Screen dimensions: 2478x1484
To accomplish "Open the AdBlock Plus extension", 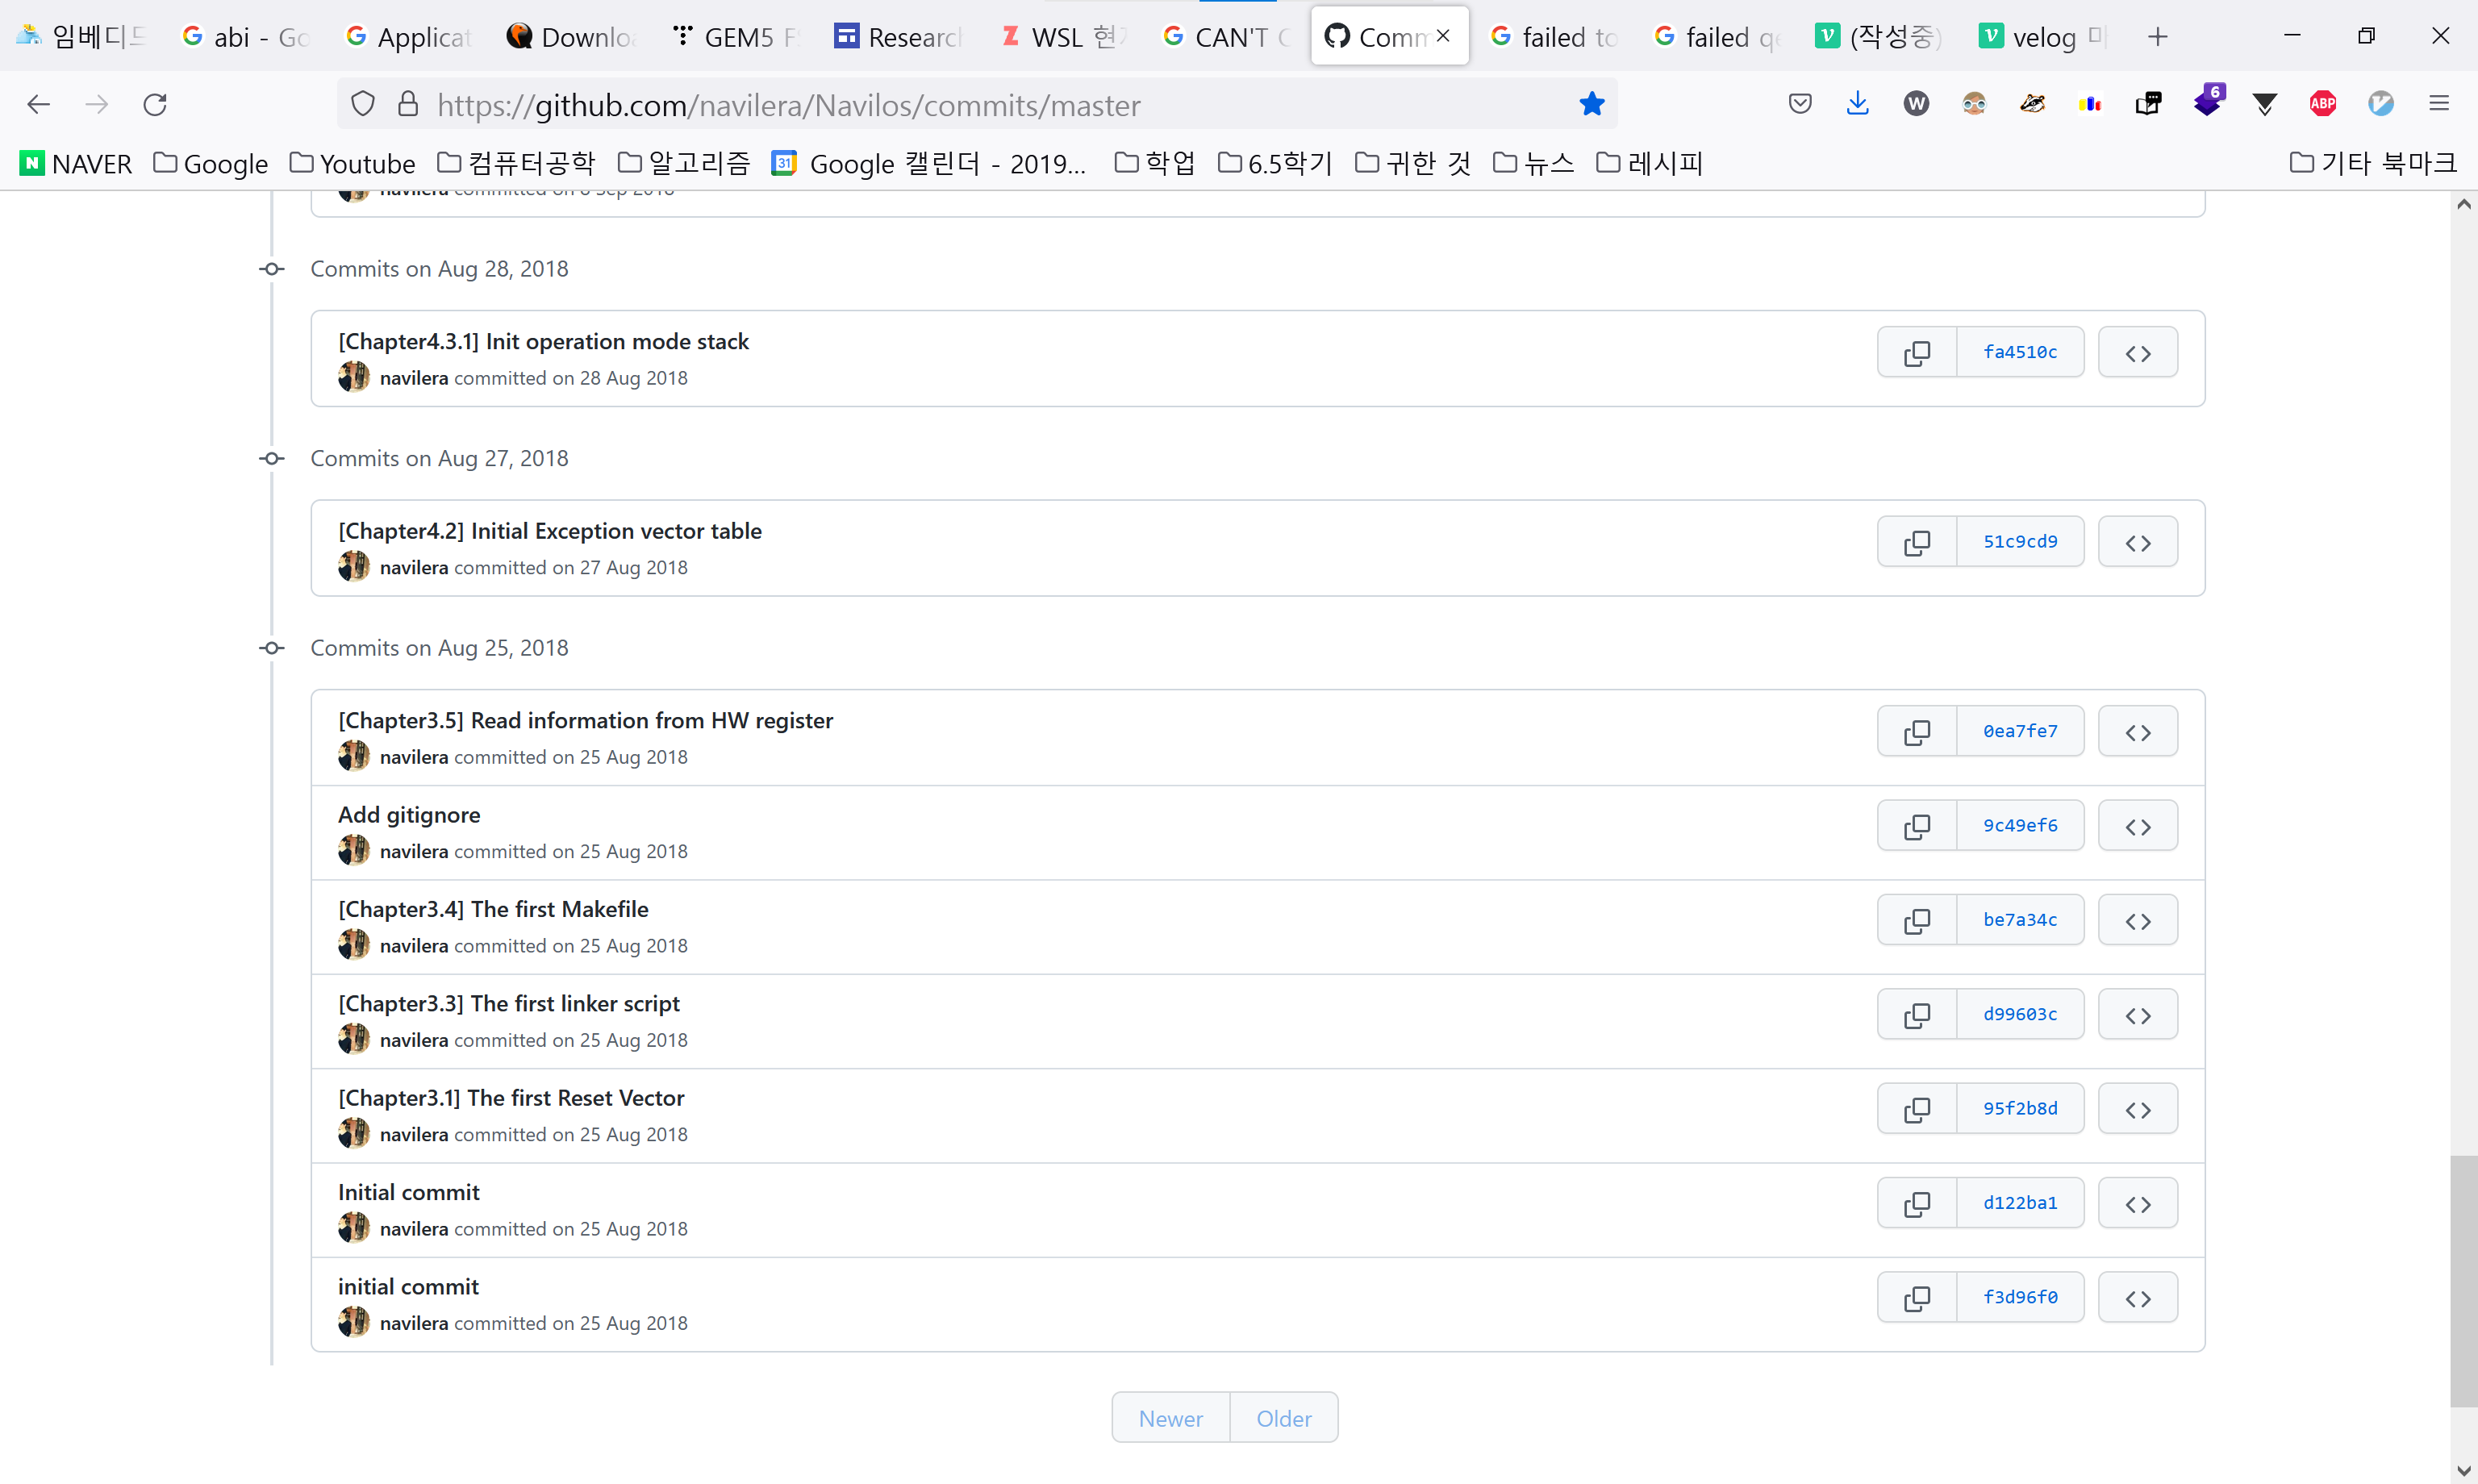I will pyautogui.click(x=2322, y=104).
